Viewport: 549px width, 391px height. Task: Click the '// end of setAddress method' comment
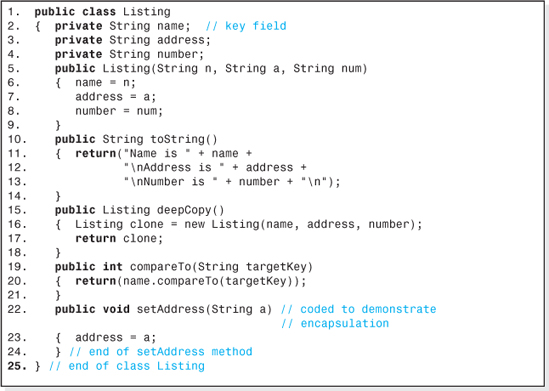pos(161,351)
